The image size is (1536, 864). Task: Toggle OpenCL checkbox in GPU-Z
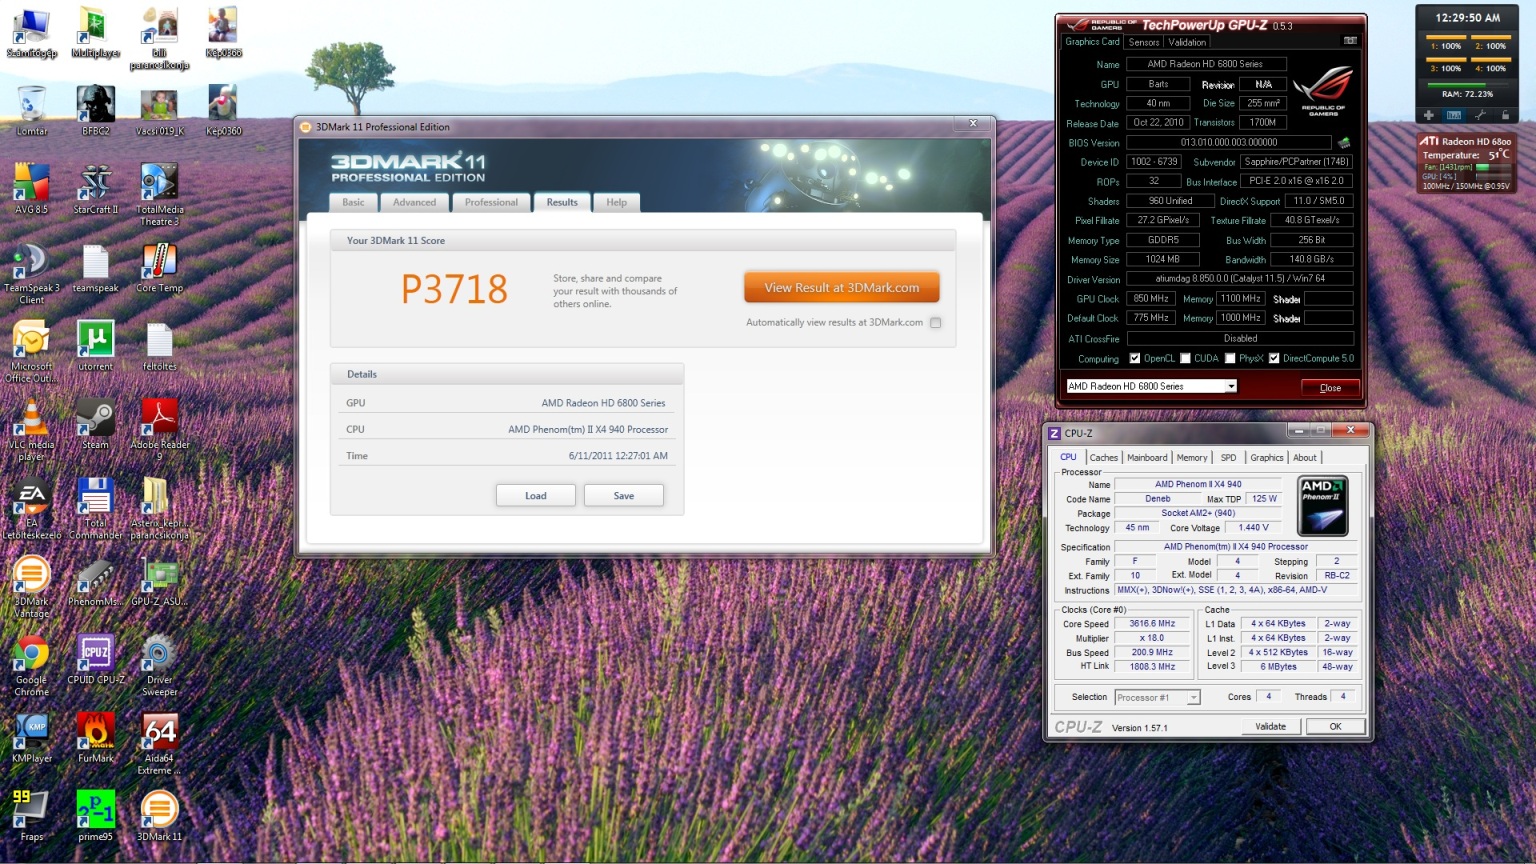pyautogui.click(x=1135, y=358)
